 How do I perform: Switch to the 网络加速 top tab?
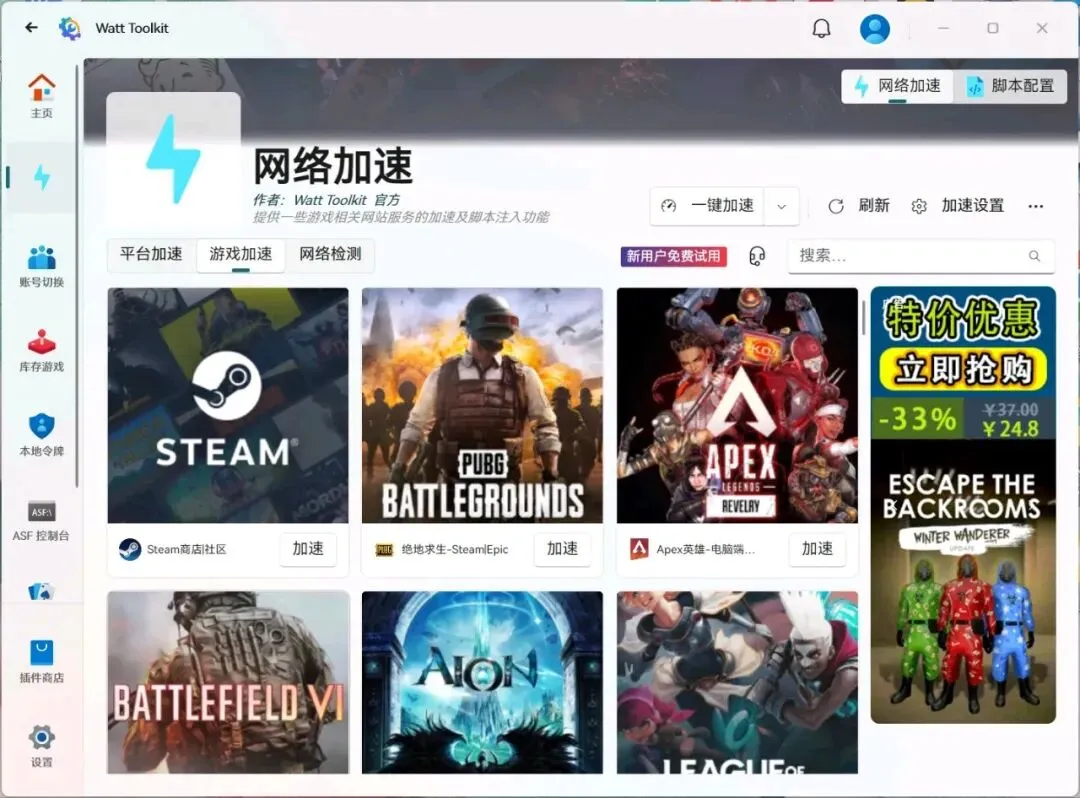897,86
